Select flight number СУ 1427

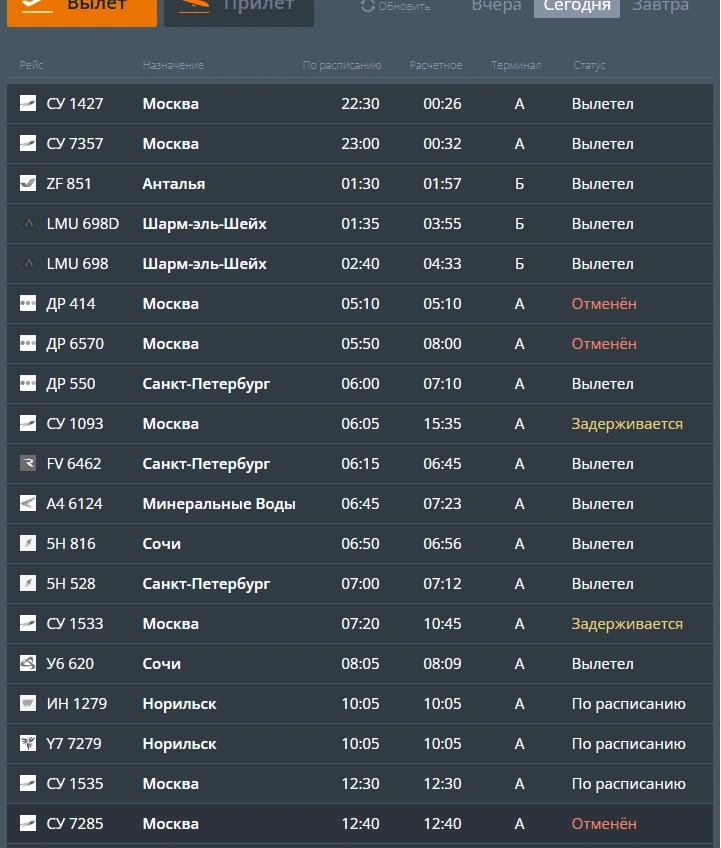pos(75,103)
